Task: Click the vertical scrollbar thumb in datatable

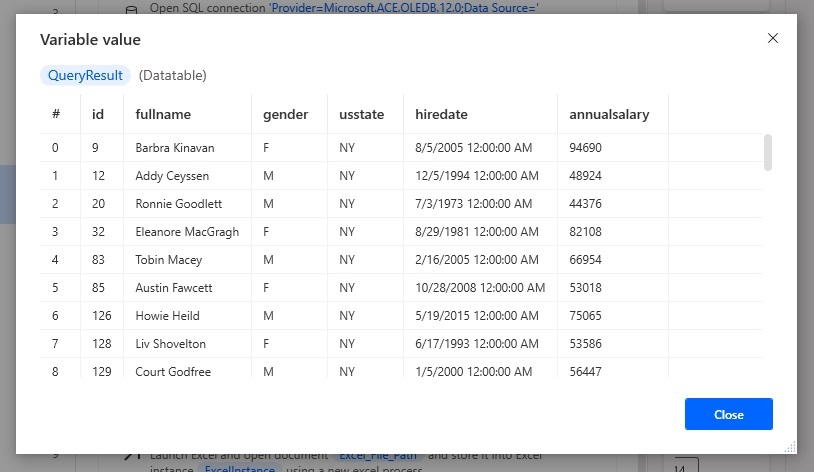Action: click(768, 152)
